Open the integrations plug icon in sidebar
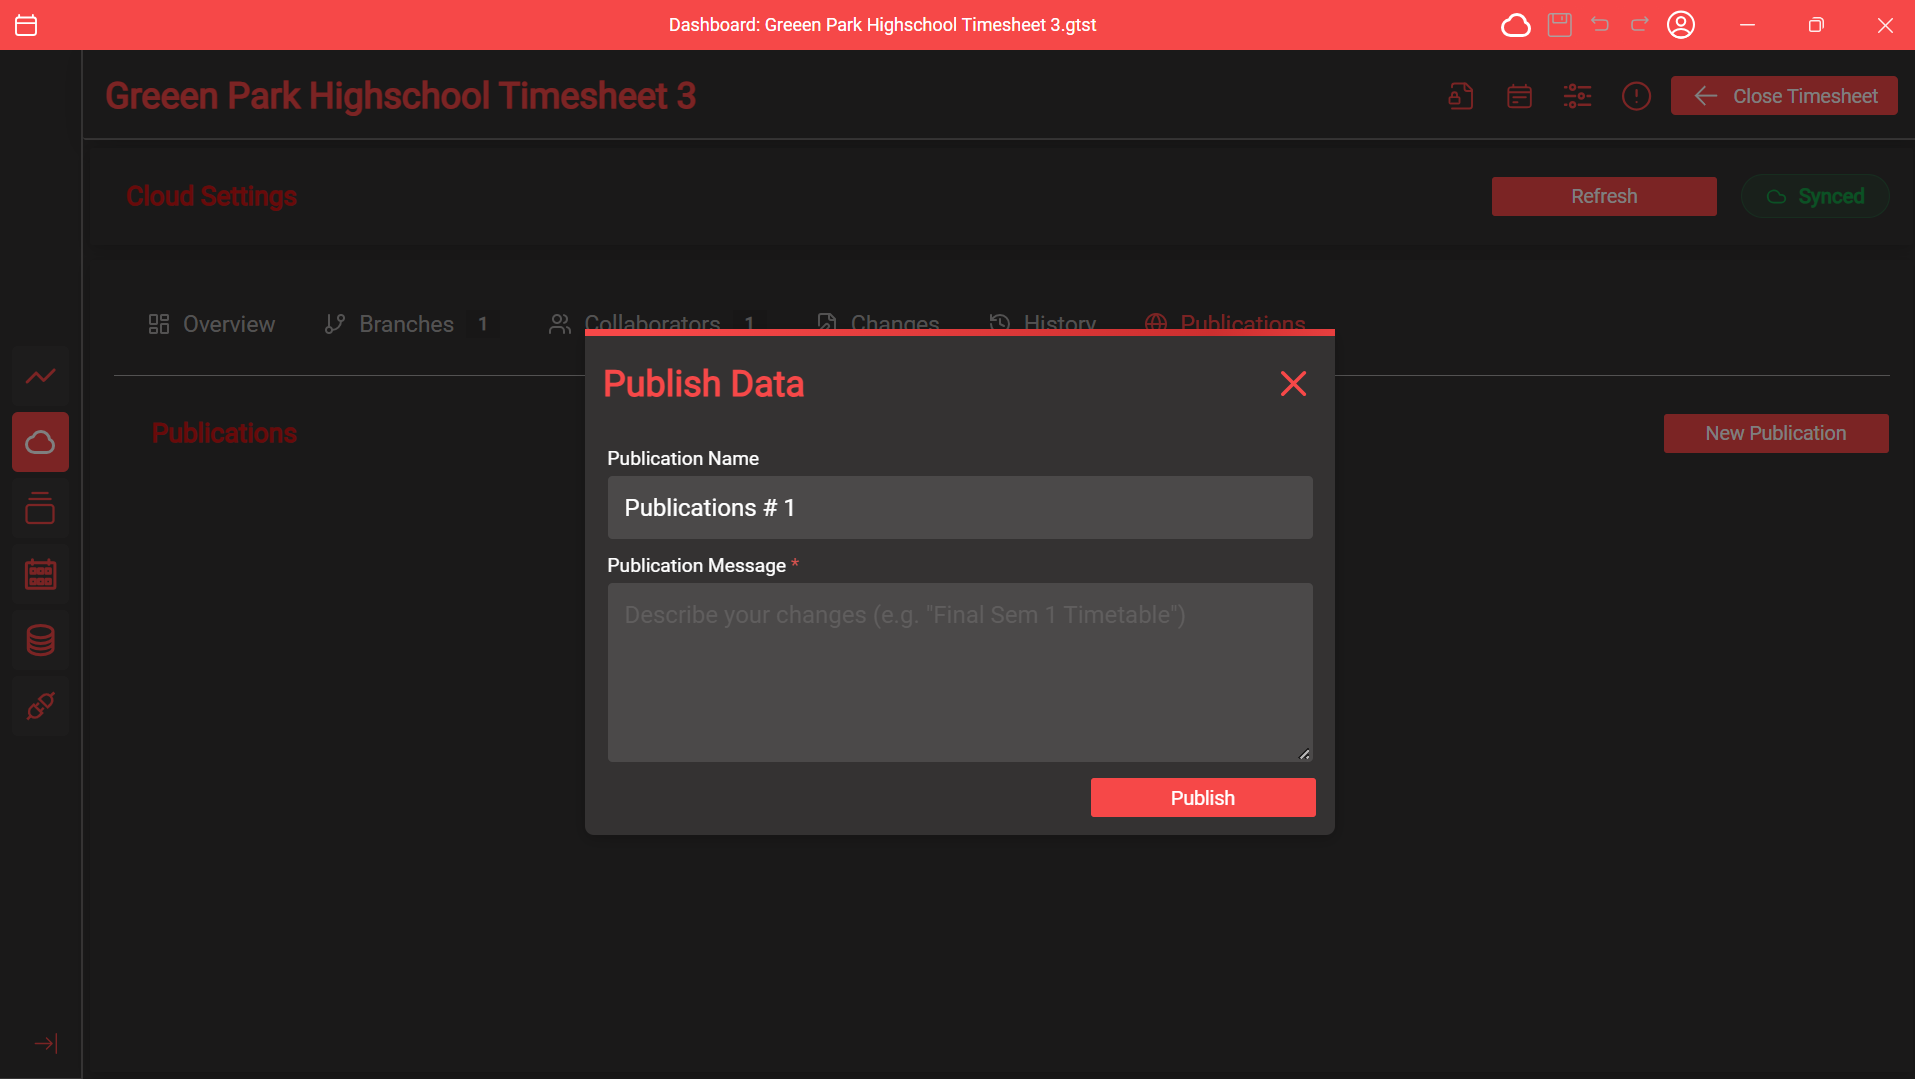The height and width of the screenshot is (1079, 1915). coord(40,706)
